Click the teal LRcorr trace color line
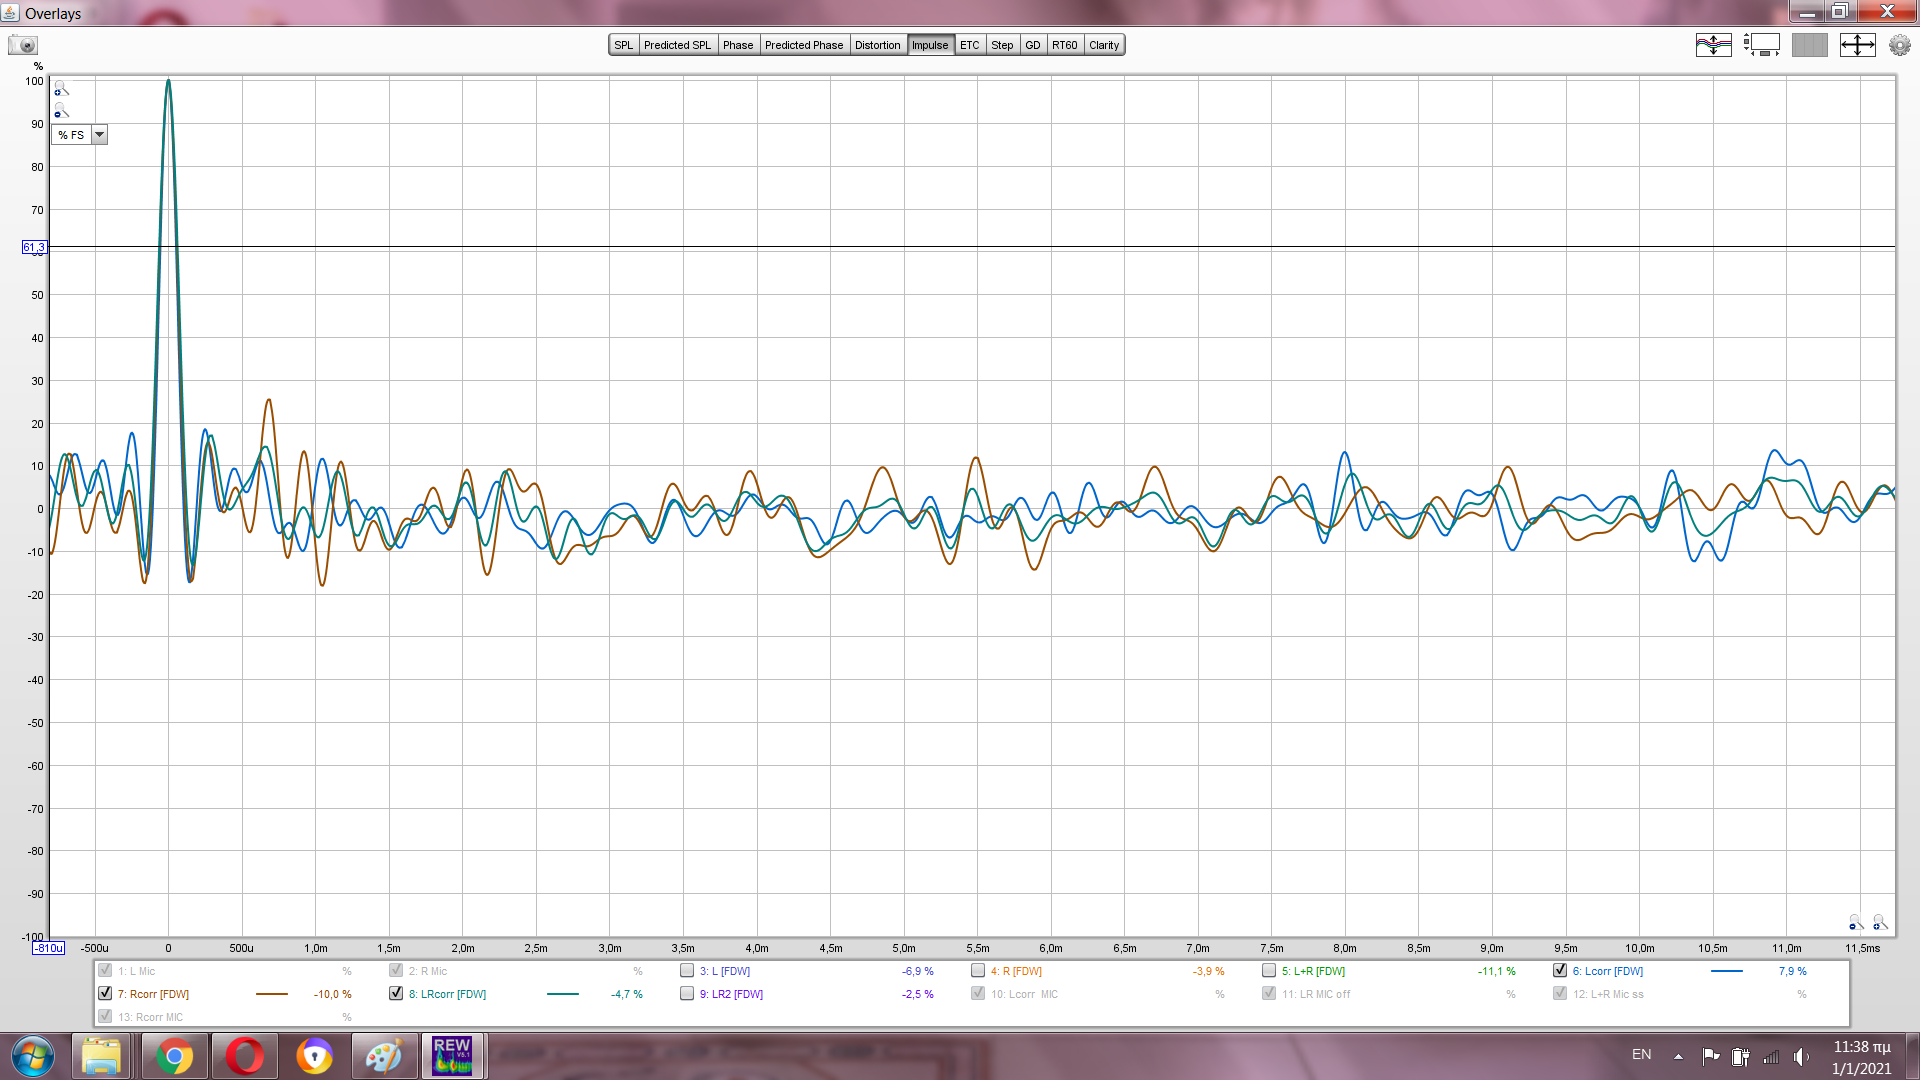 pyautogui.click(x=563, y=994)
